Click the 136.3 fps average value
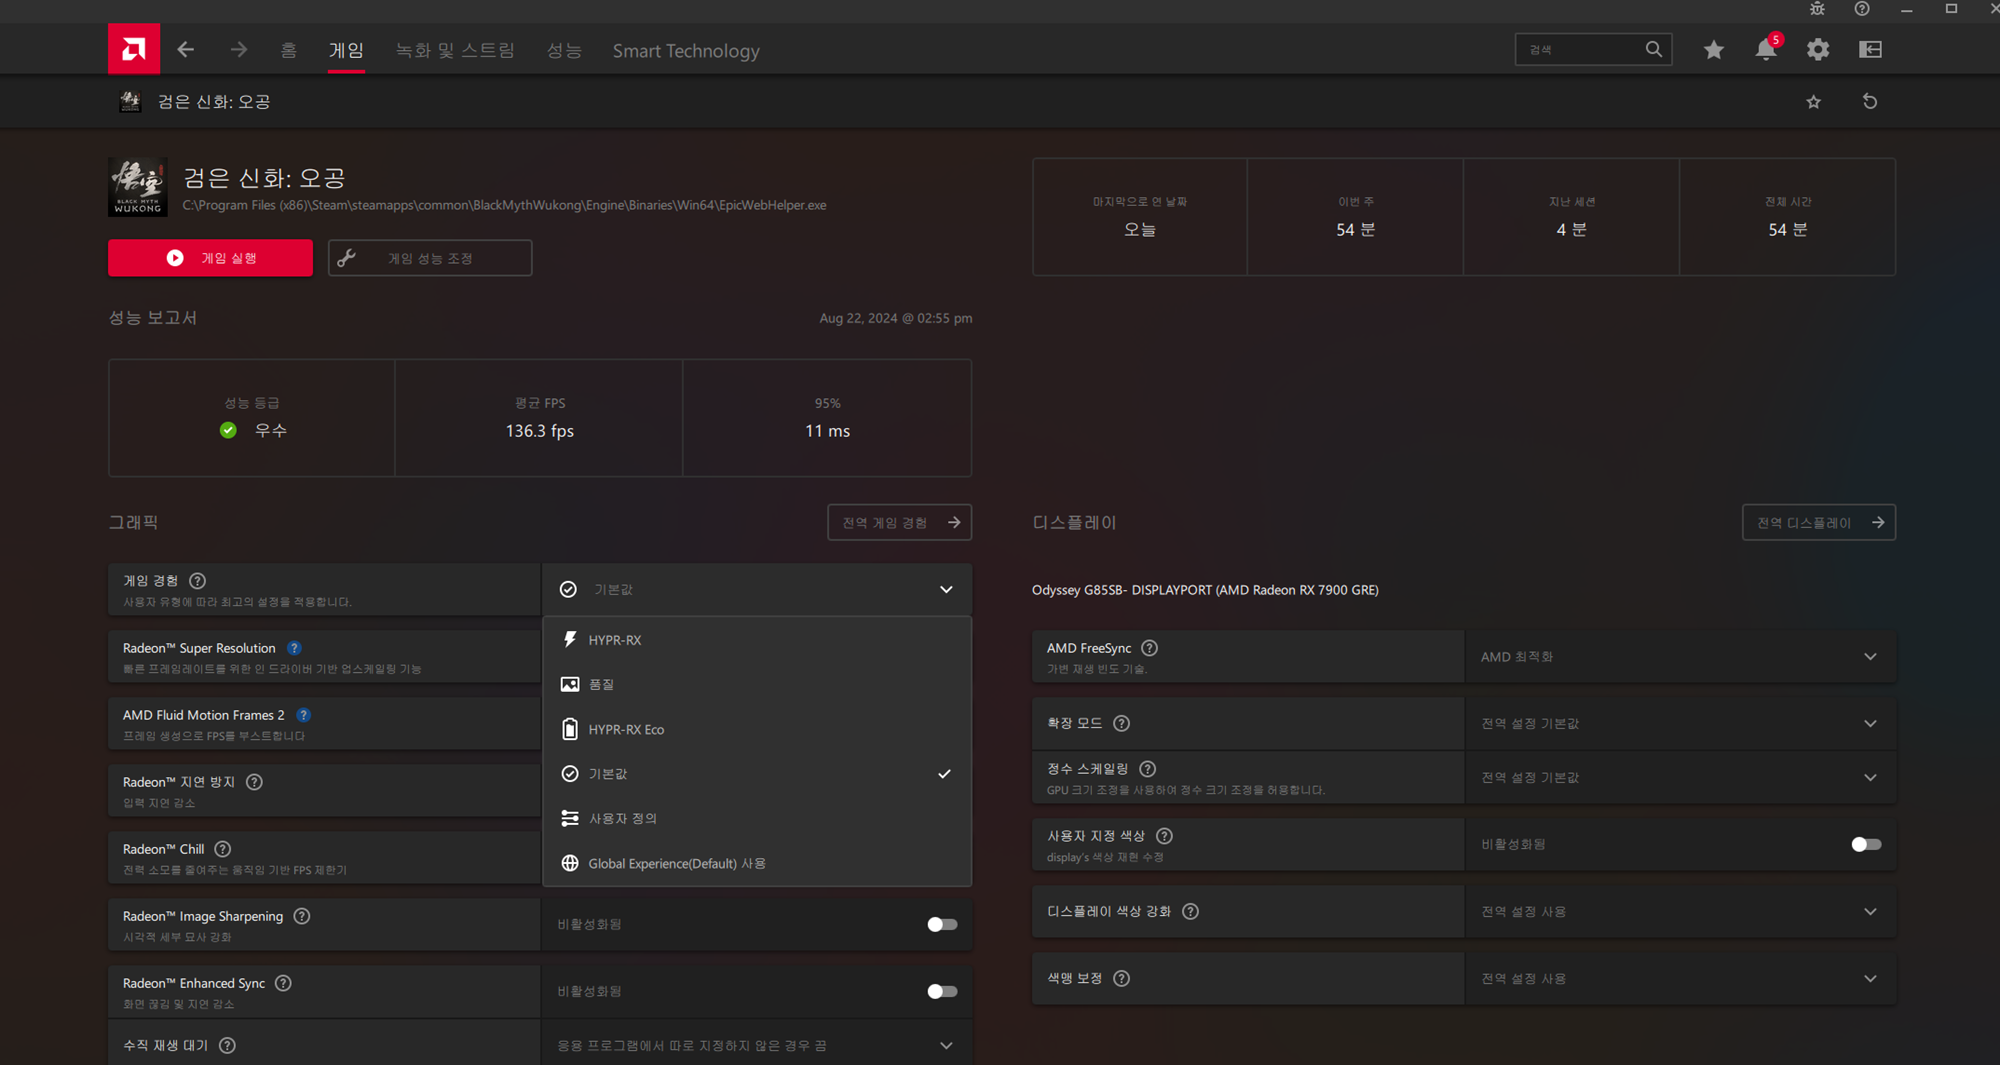This screenshot has height=1065, width=2000. [539, 431]
